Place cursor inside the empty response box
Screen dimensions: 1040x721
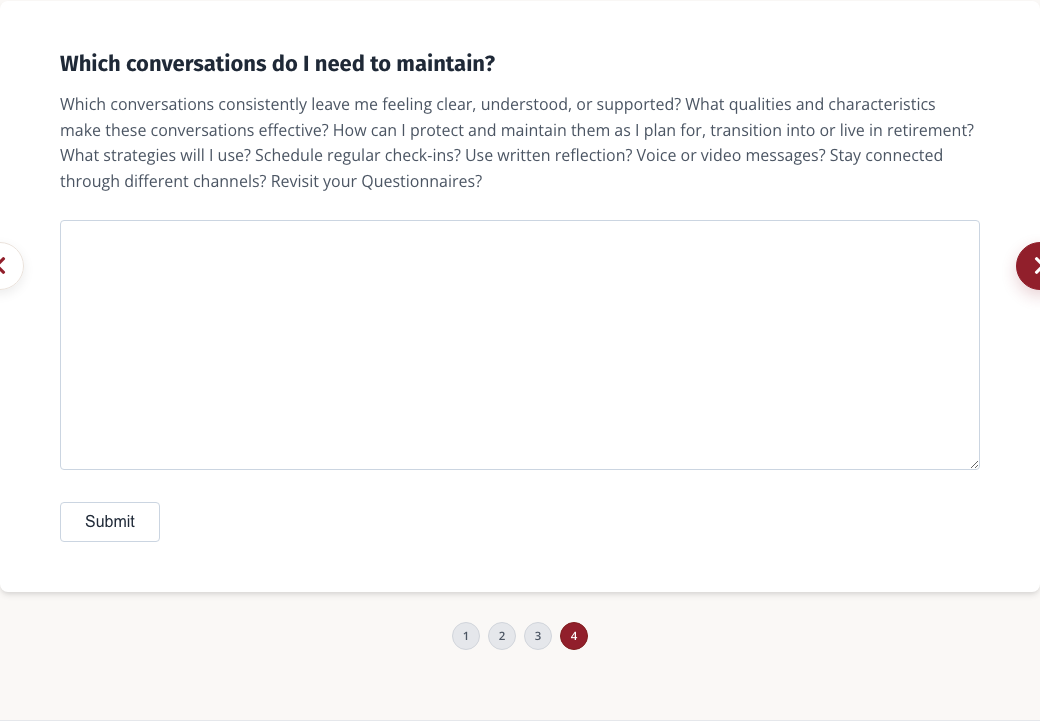tap(520, 345)
